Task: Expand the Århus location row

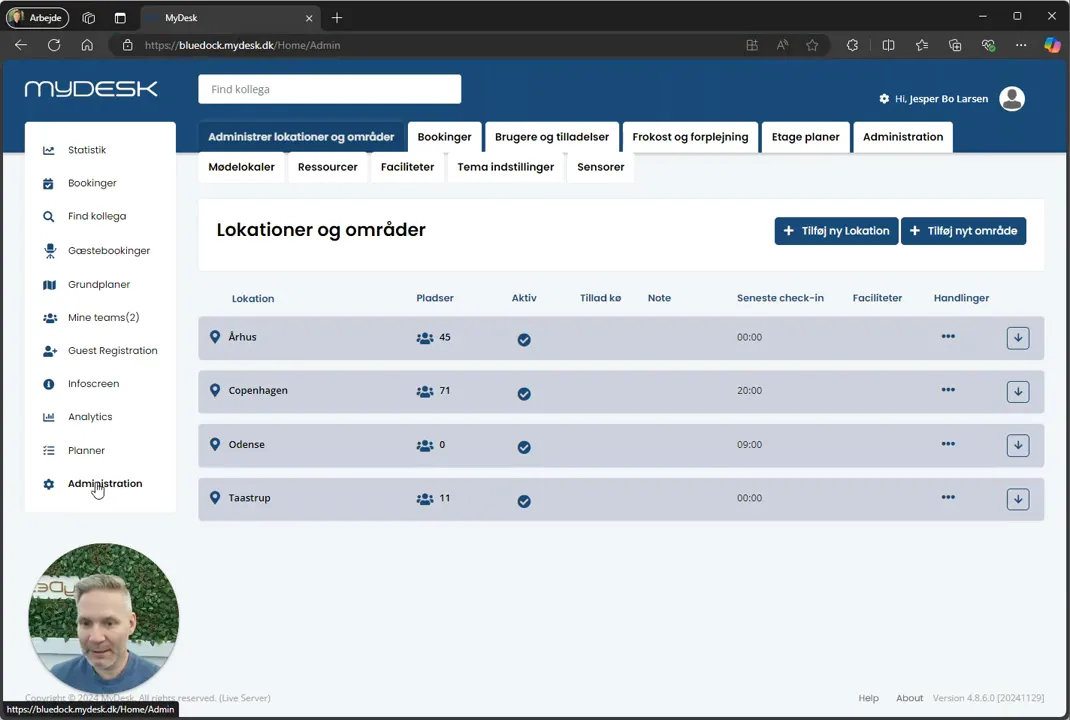Action: point(1017,338)
